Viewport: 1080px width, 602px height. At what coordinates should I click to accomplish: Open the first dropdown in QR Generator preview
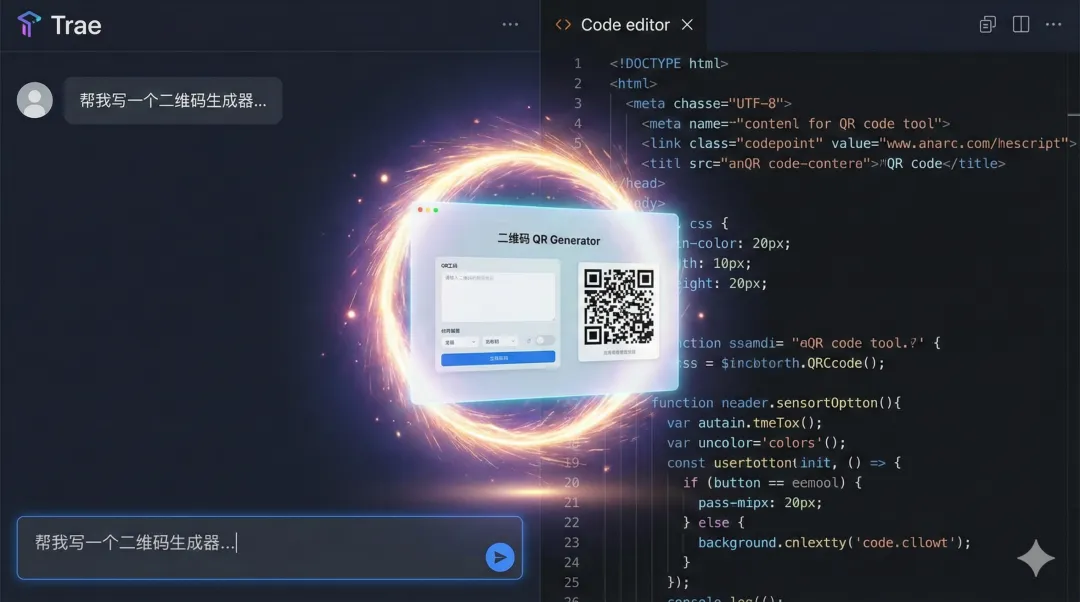point(459,342)
